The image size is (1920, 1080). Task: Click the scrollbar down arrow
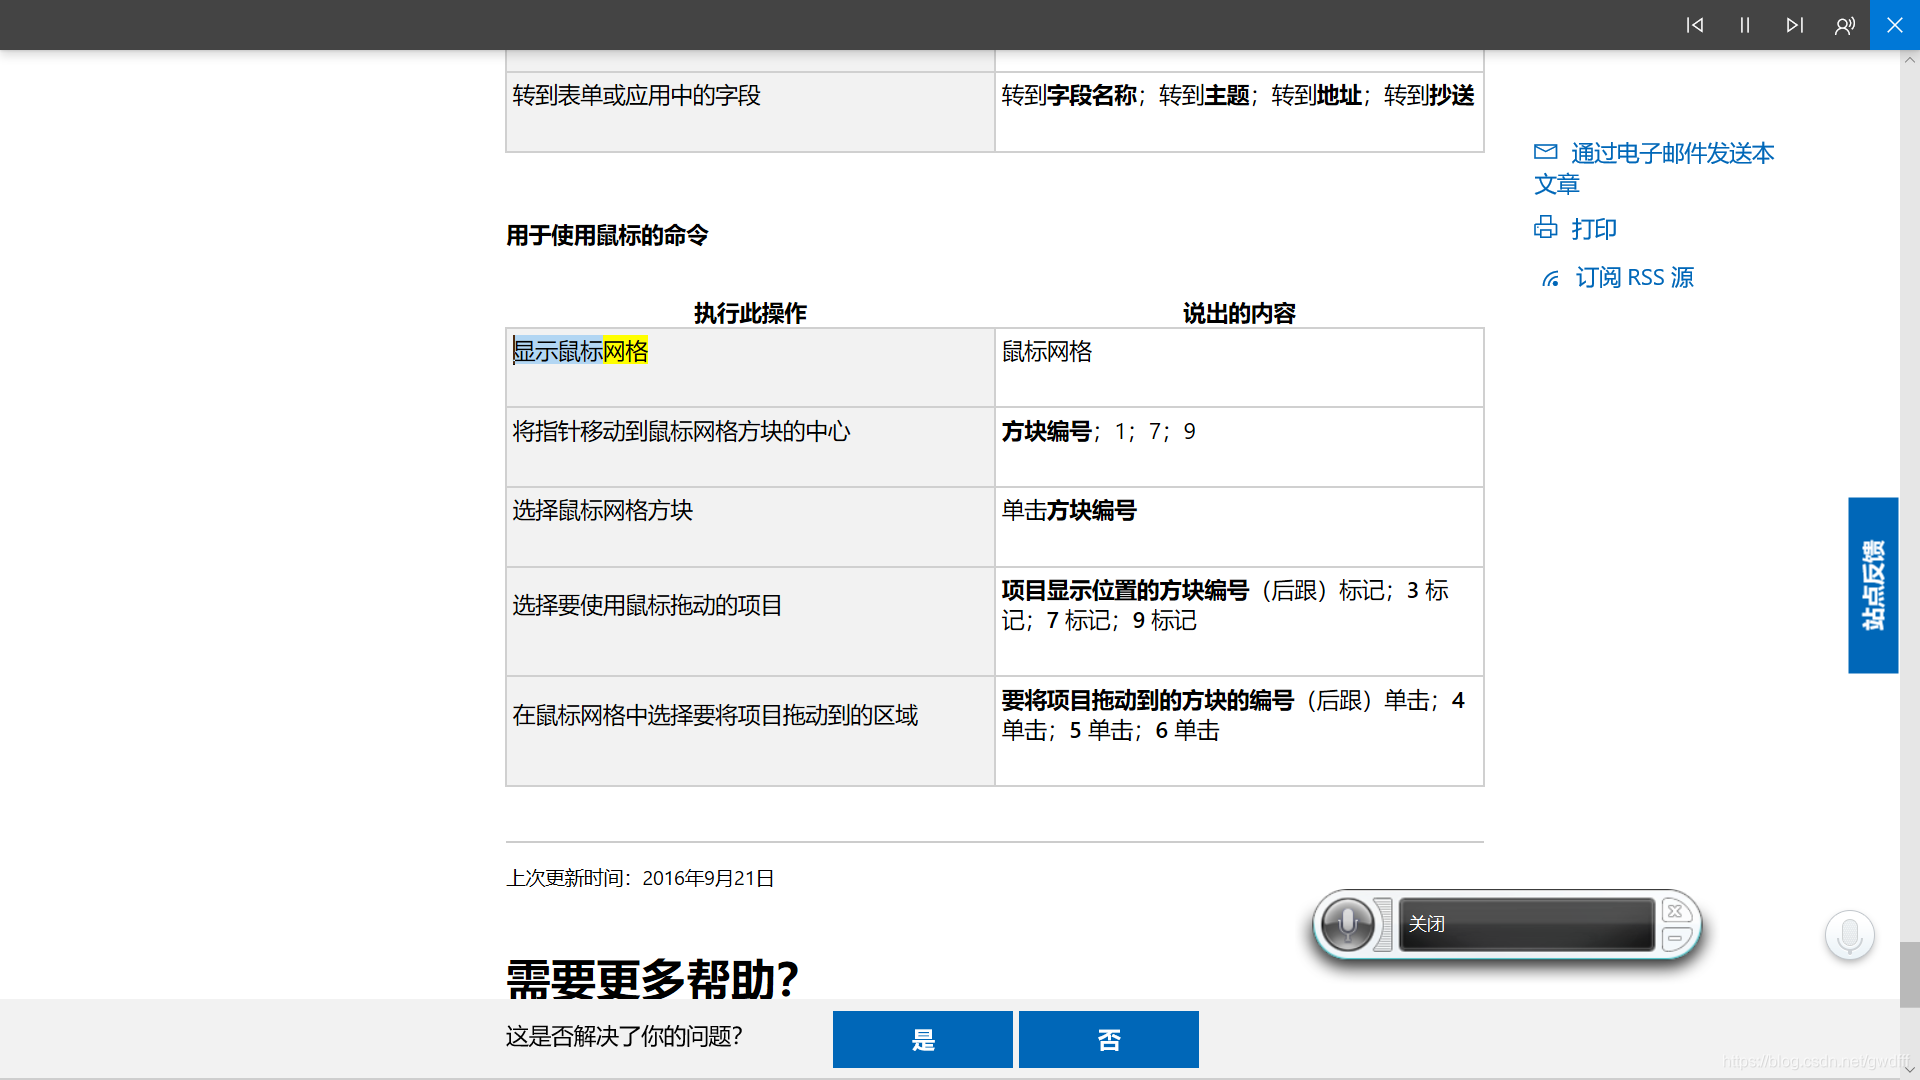[1910, 1069]
